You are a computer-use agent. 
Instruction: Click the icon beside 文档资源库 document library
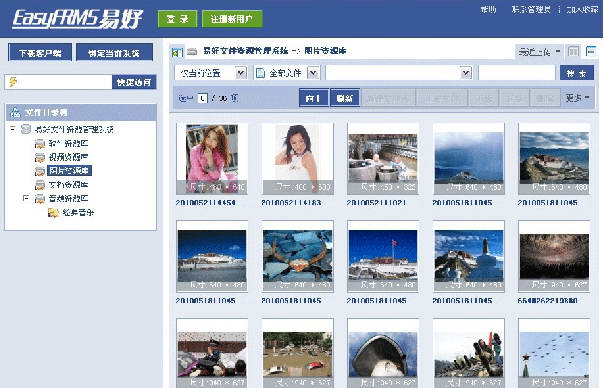tap(40, 185)
